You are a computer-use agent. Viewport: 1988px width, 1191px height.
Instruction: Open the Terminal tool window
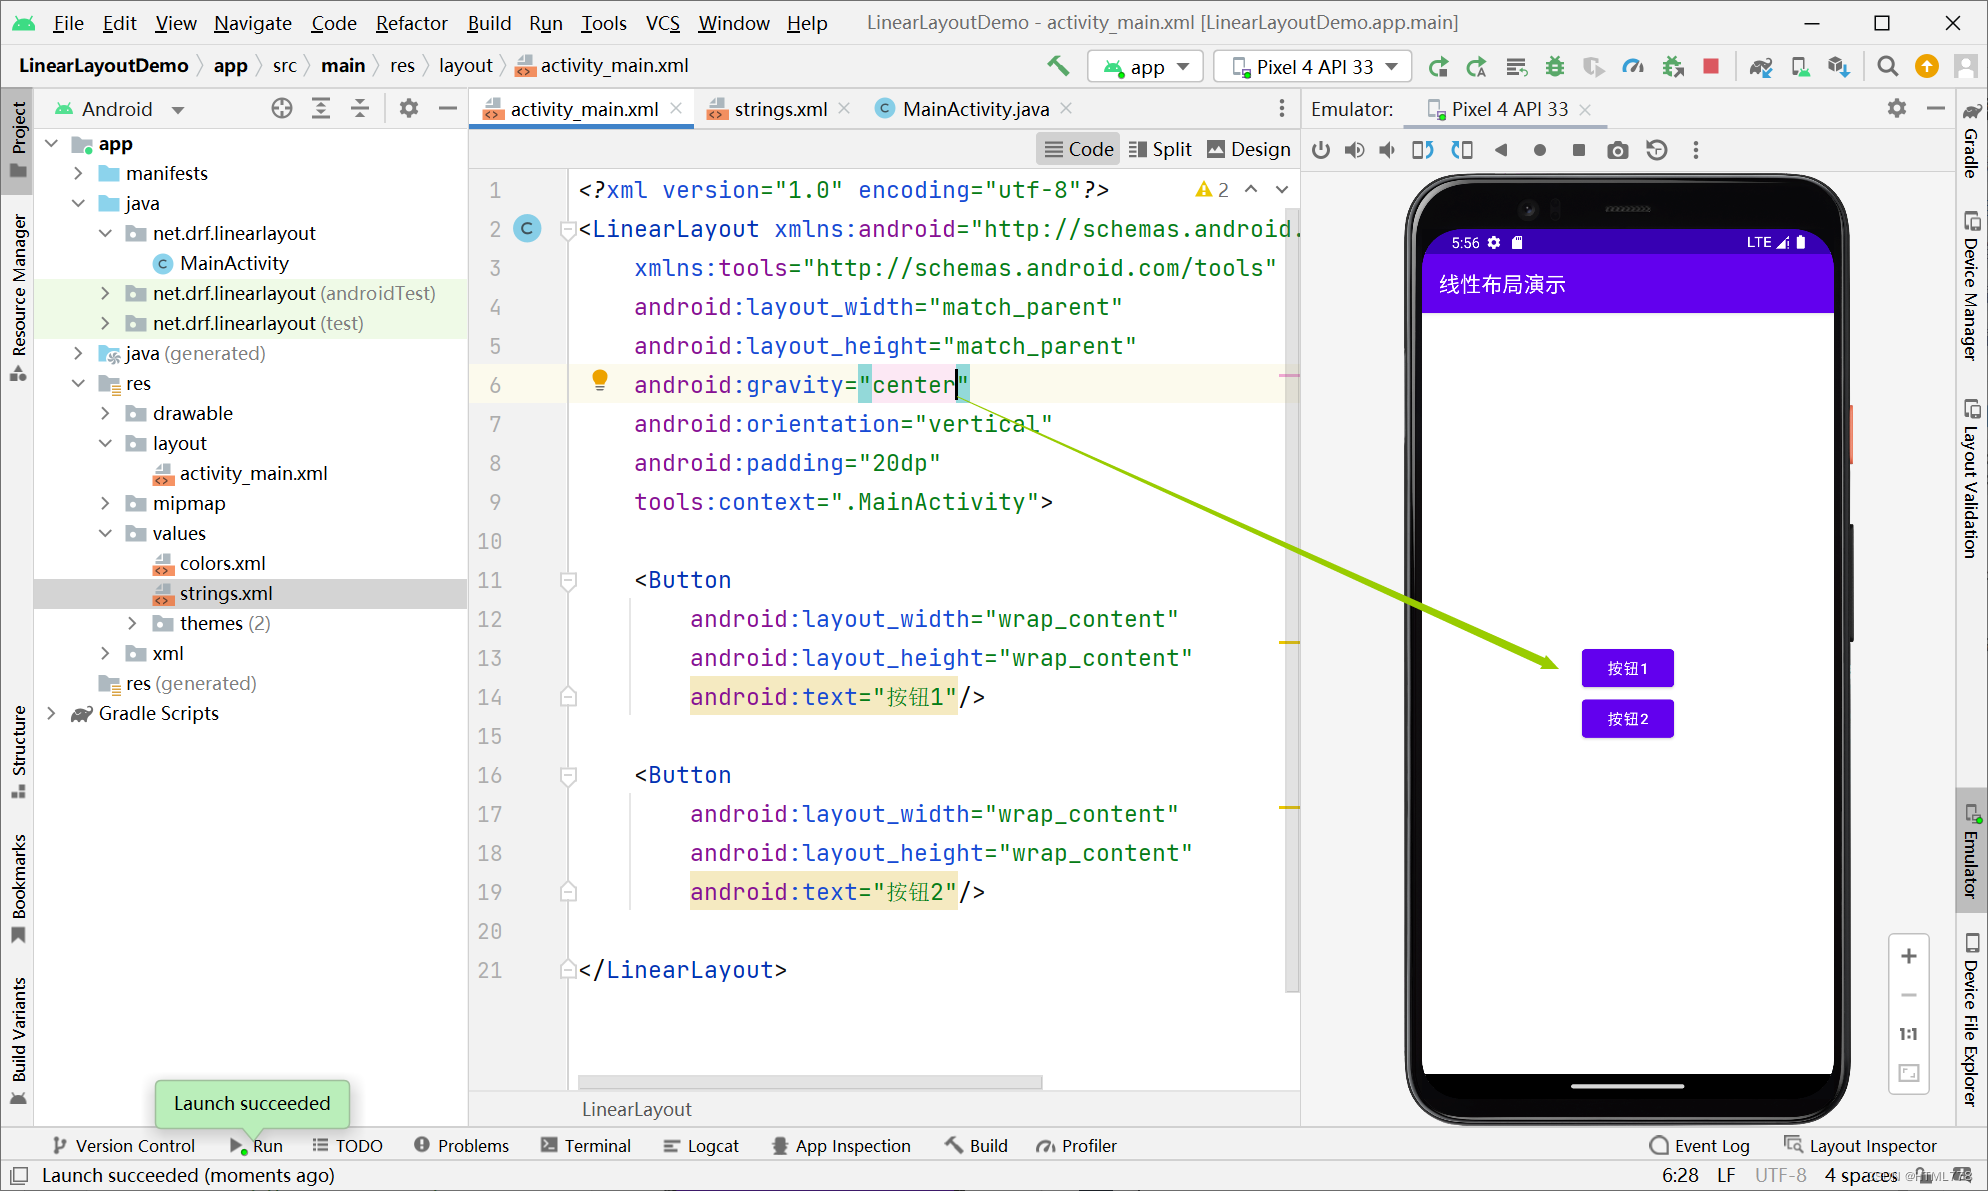click(586, 1146)
